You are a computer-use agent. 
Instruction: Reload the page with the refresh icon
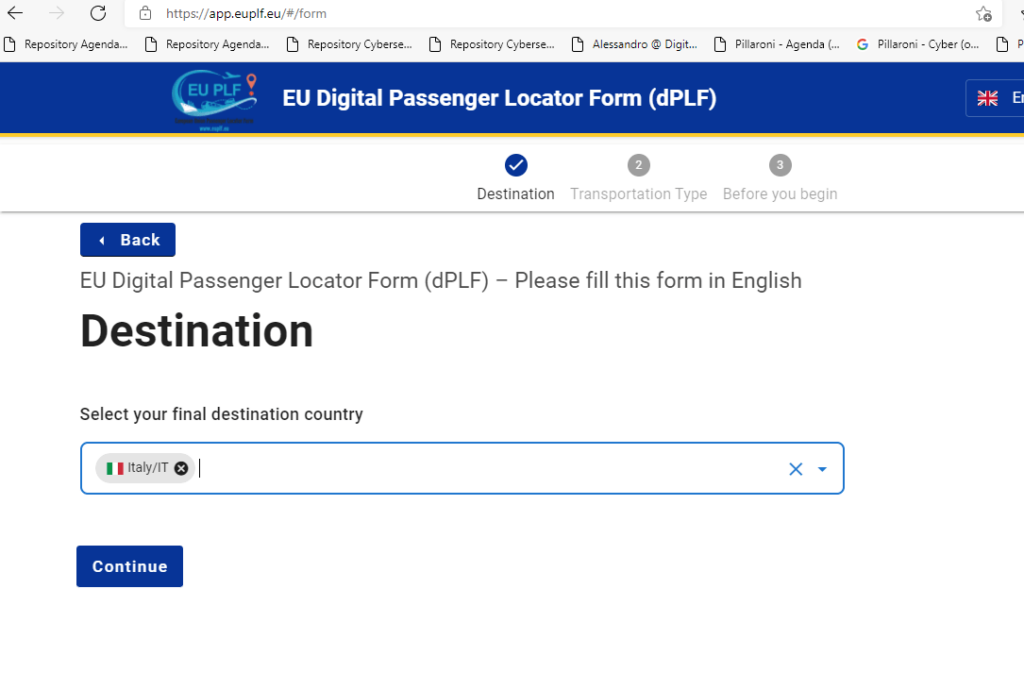tap(97, 14)
